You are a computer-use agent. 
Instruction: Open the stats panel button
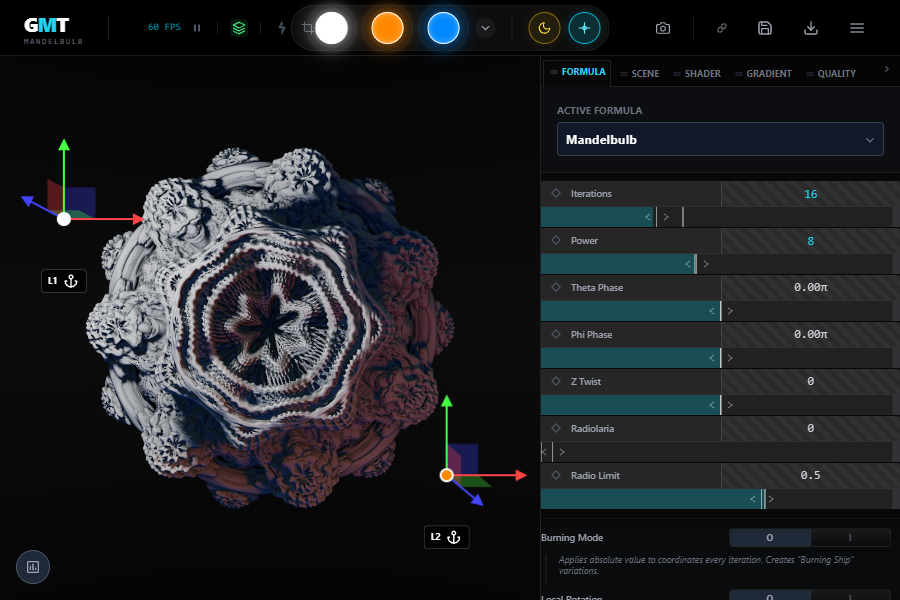(33, 567)
